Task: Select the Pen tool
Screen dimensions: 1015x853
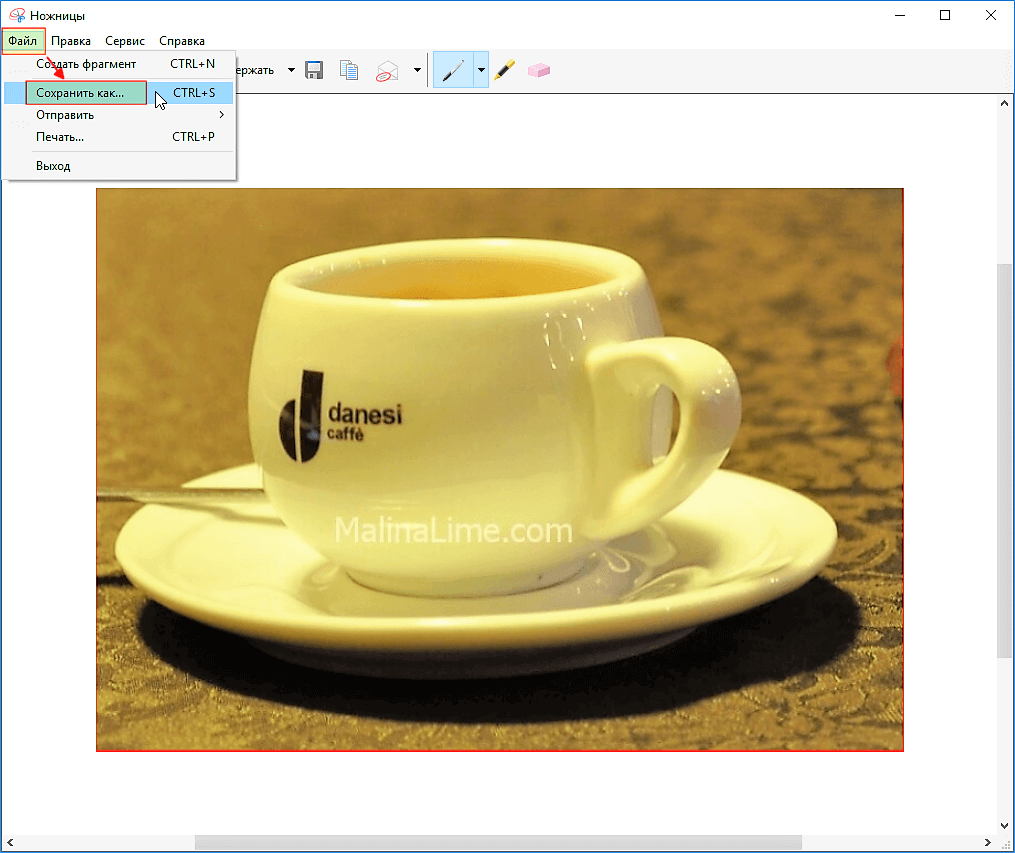Action: (453, 71)
